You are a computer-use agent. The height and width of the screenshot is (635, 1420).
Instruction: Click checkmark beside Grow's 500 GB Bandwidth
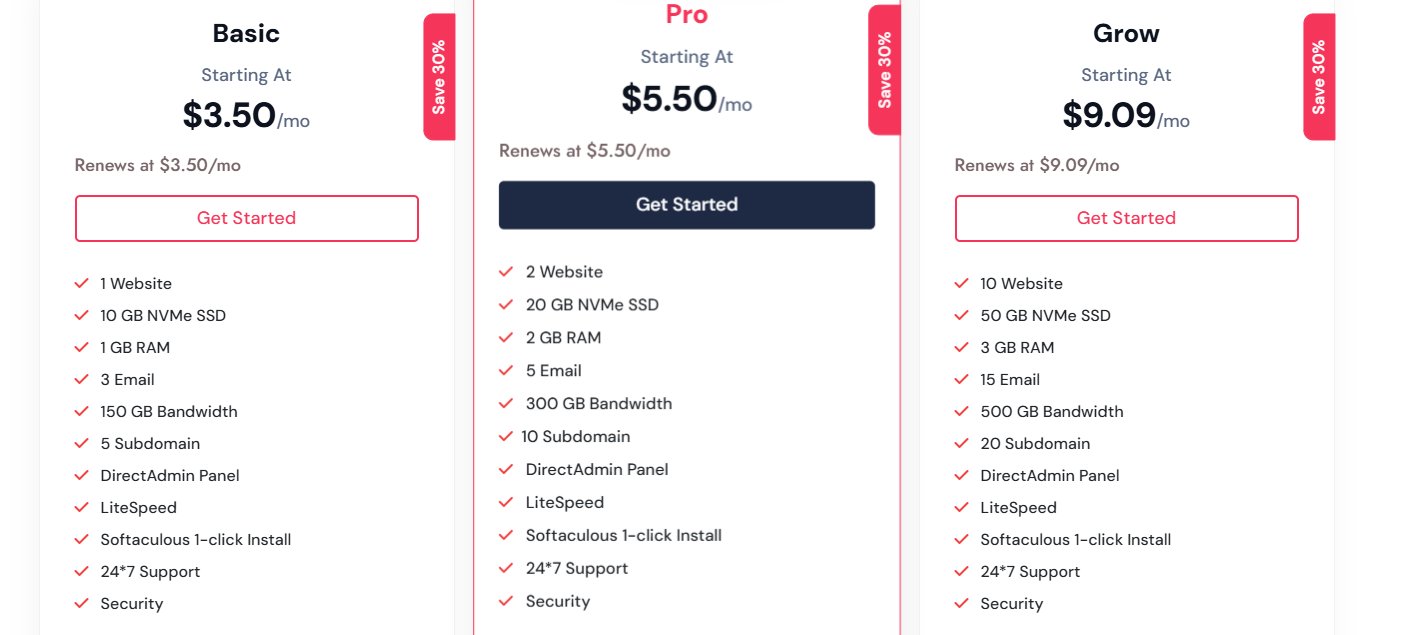(x=962, y=412)
